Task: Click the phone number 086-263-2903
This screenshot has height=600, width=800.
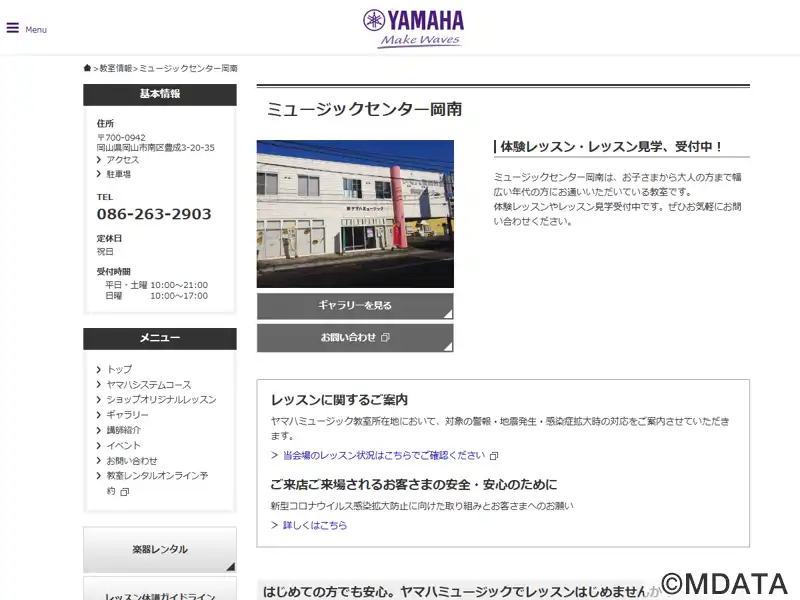Action: 154,214
